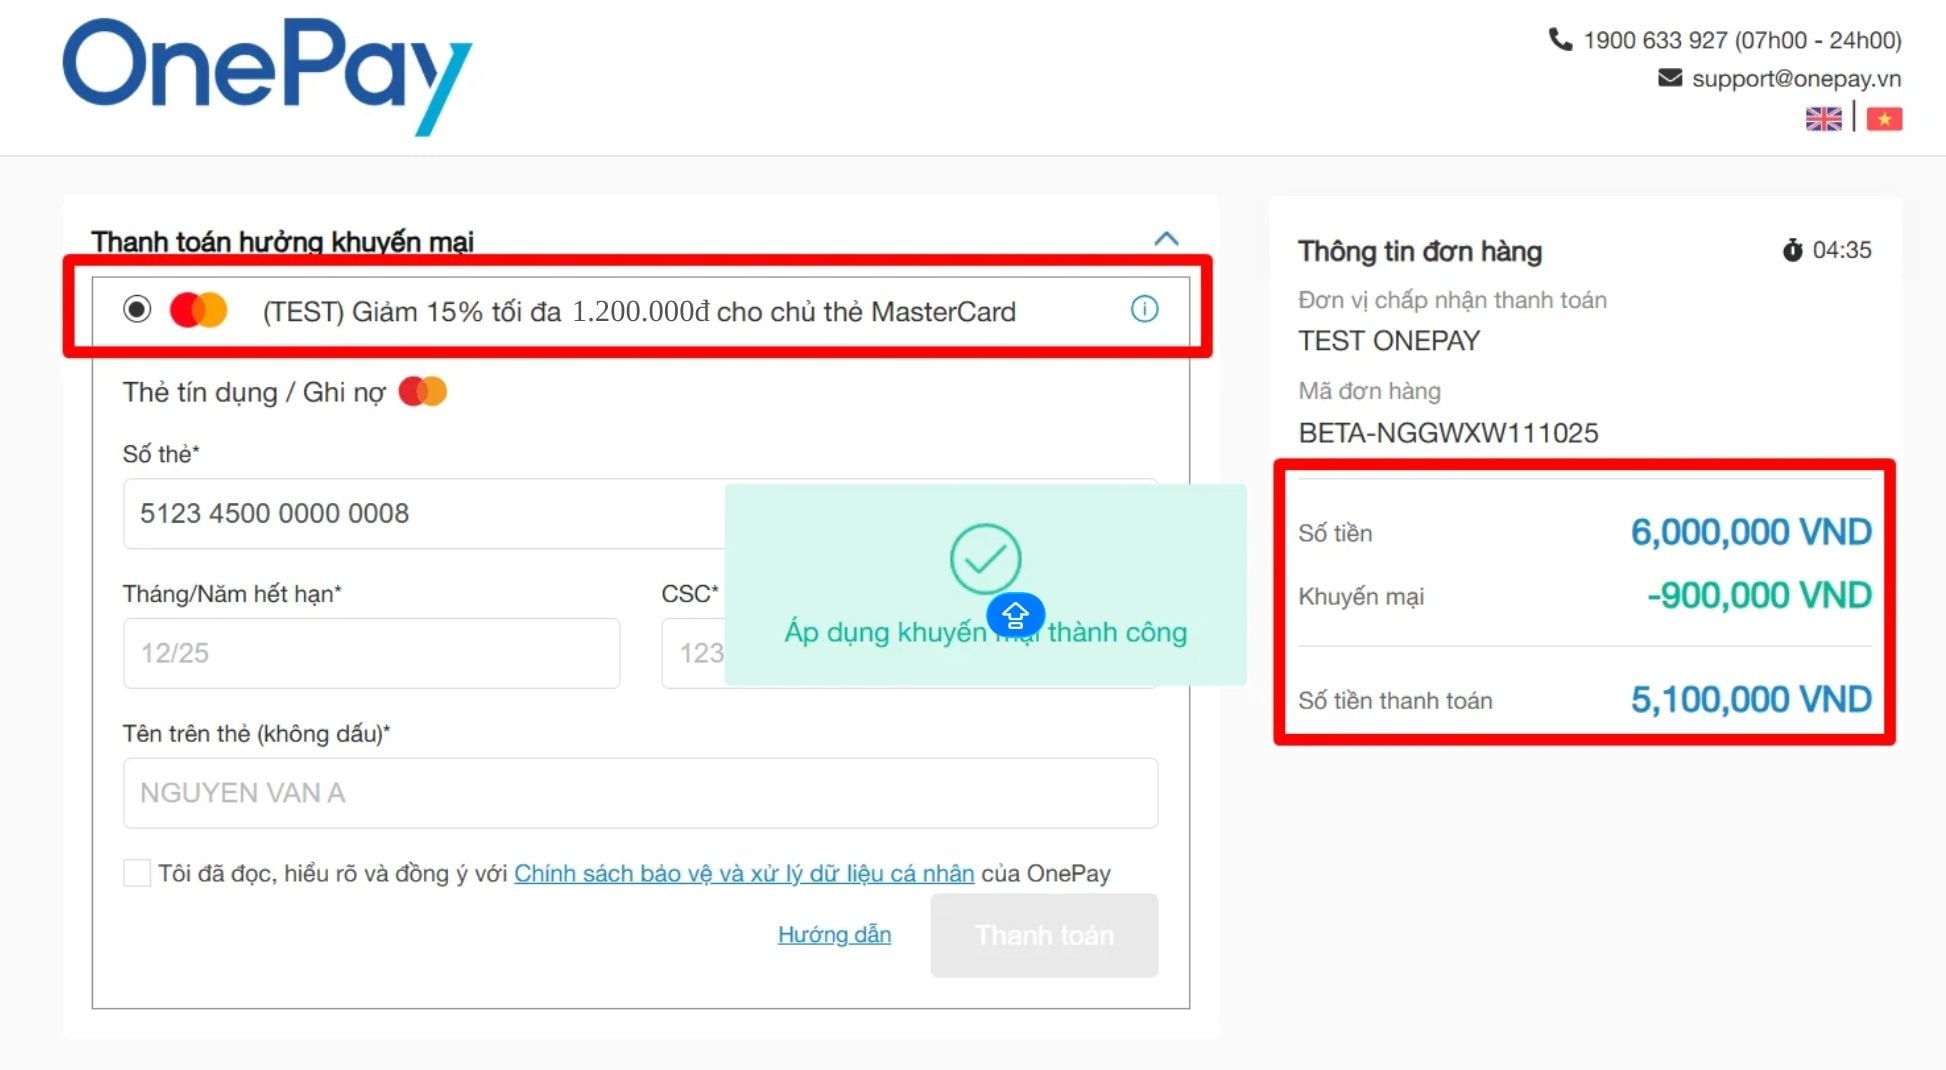Click the Tên trên thẻ (không dấu) label
The width and height of the screenshot is (1946, 1070).
point(256,734)
